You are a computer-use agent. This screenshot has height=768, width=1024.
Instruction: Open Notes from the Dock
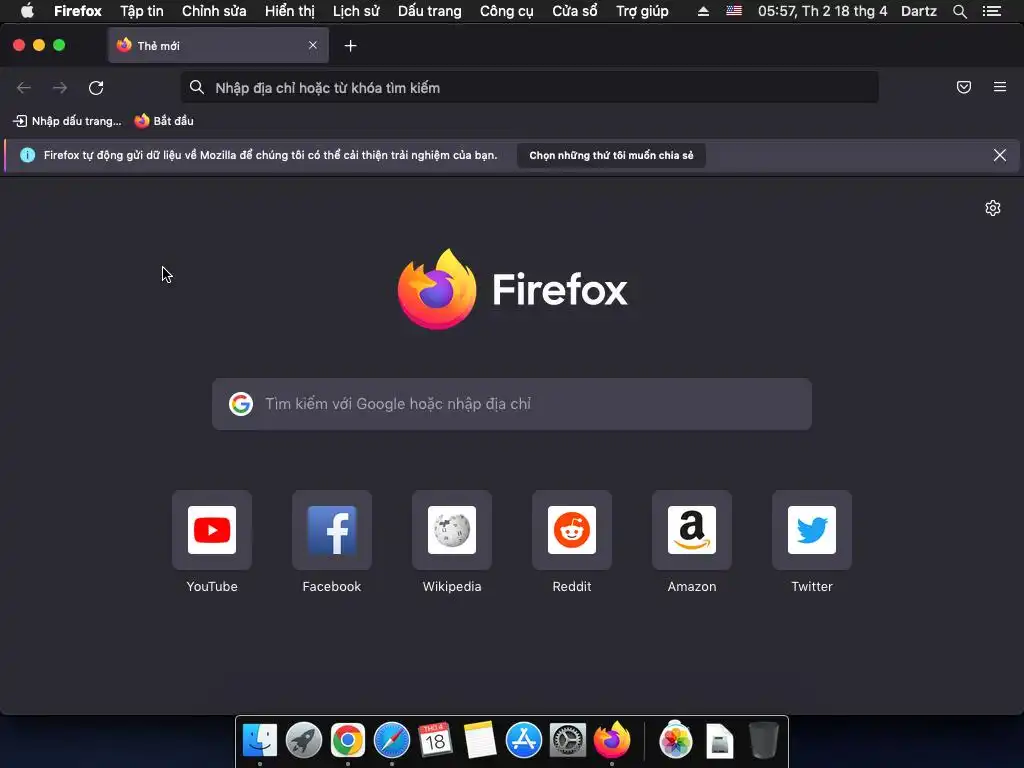(480, 741)
